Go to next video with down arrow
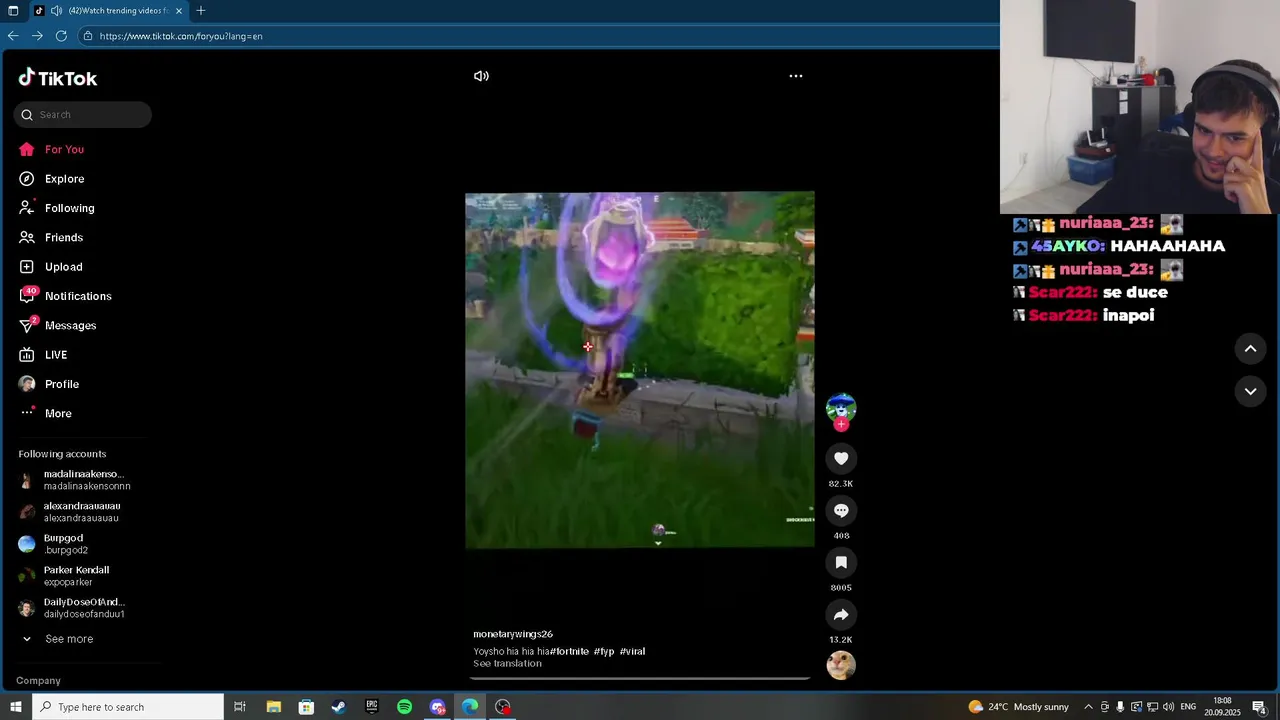This screenshot has width=1280, height=720. (x=1250, y=391)
